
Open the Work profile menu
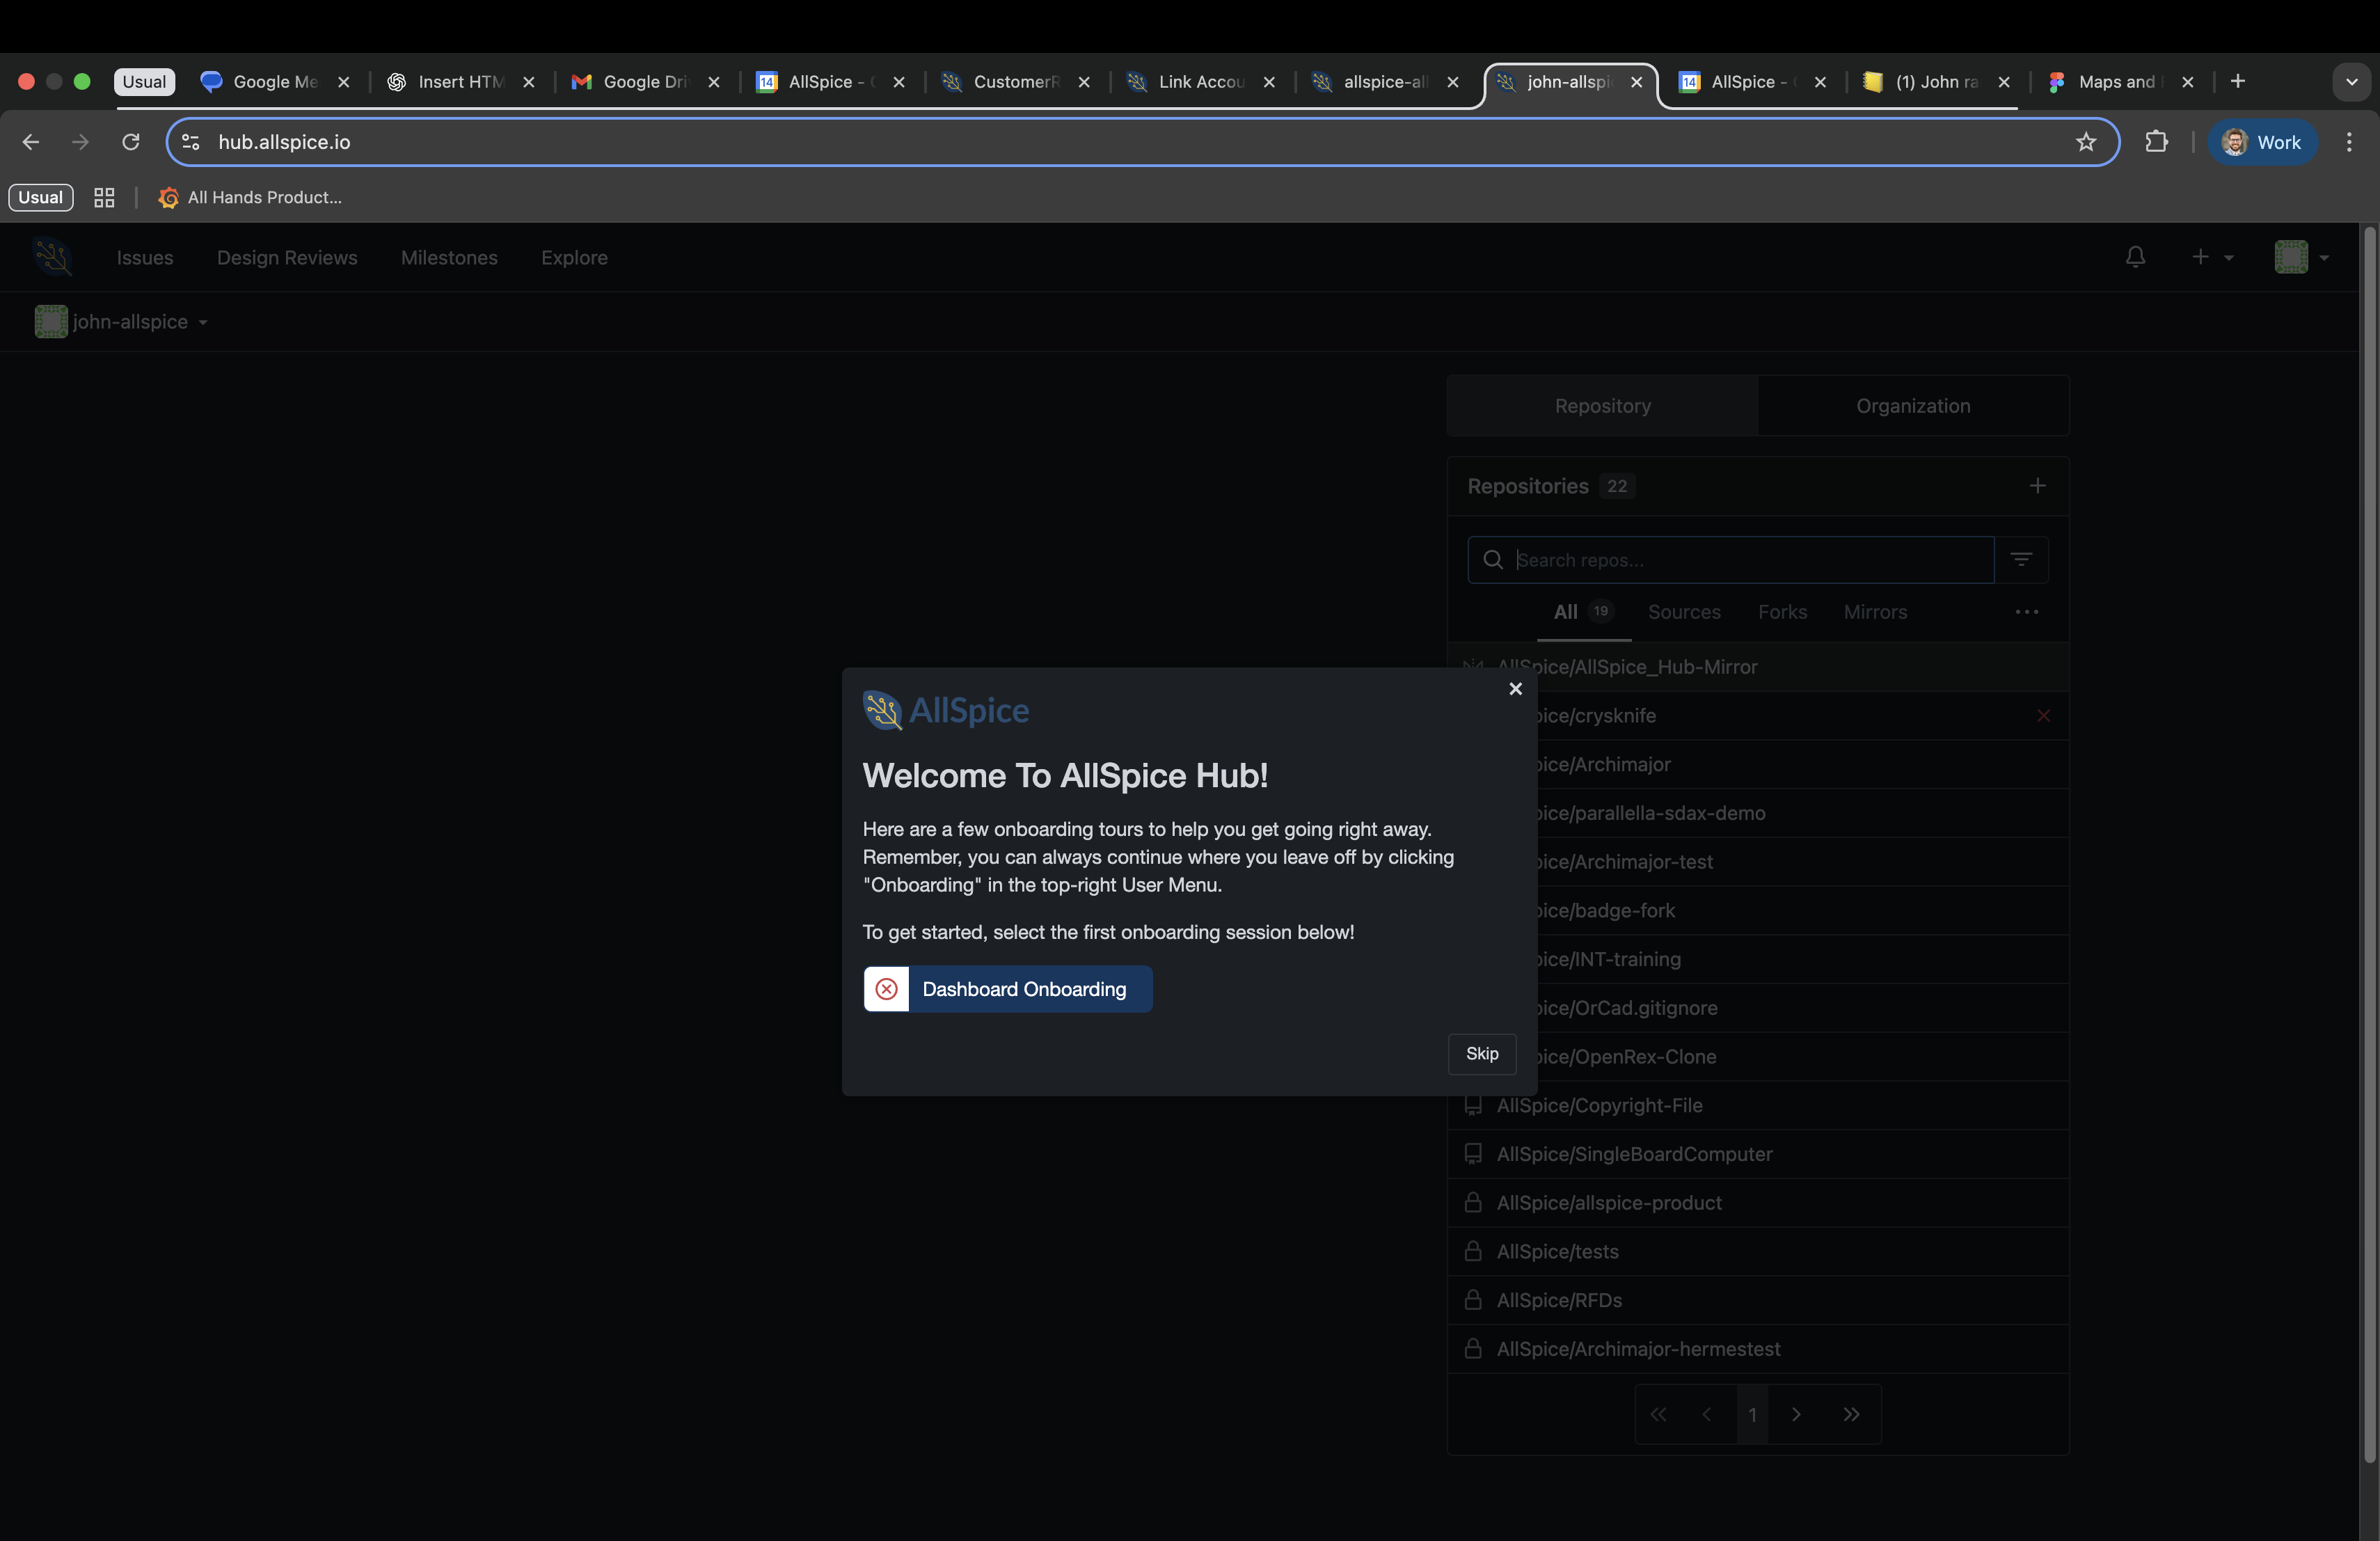pos(2262,142)
